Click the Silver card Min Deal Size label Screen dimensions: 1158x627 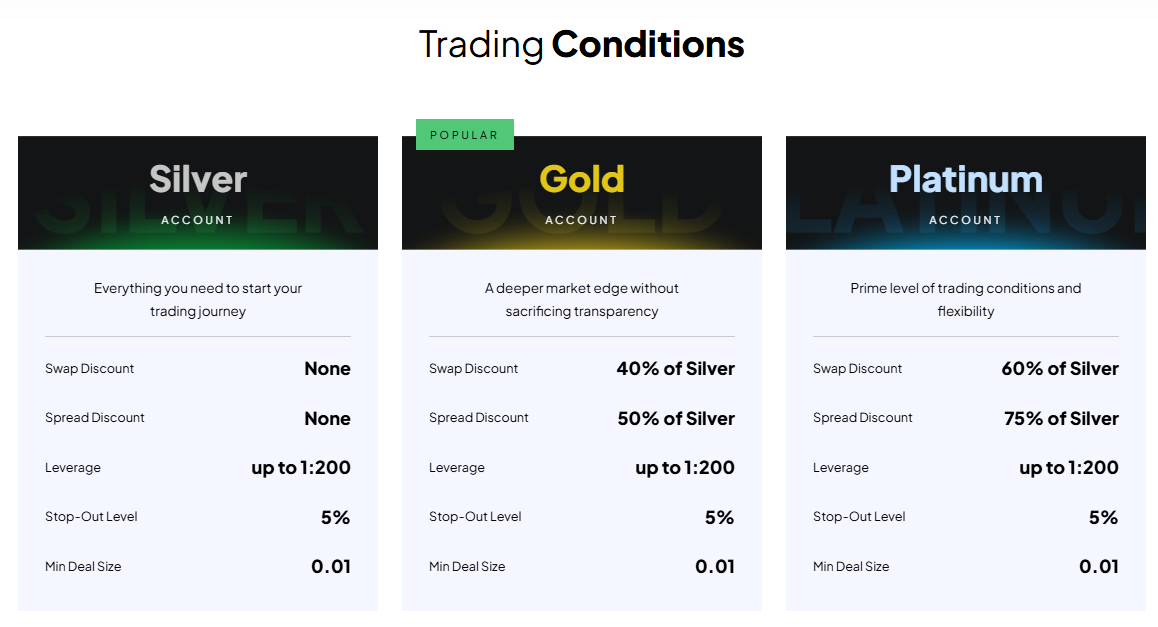point(83,566)
